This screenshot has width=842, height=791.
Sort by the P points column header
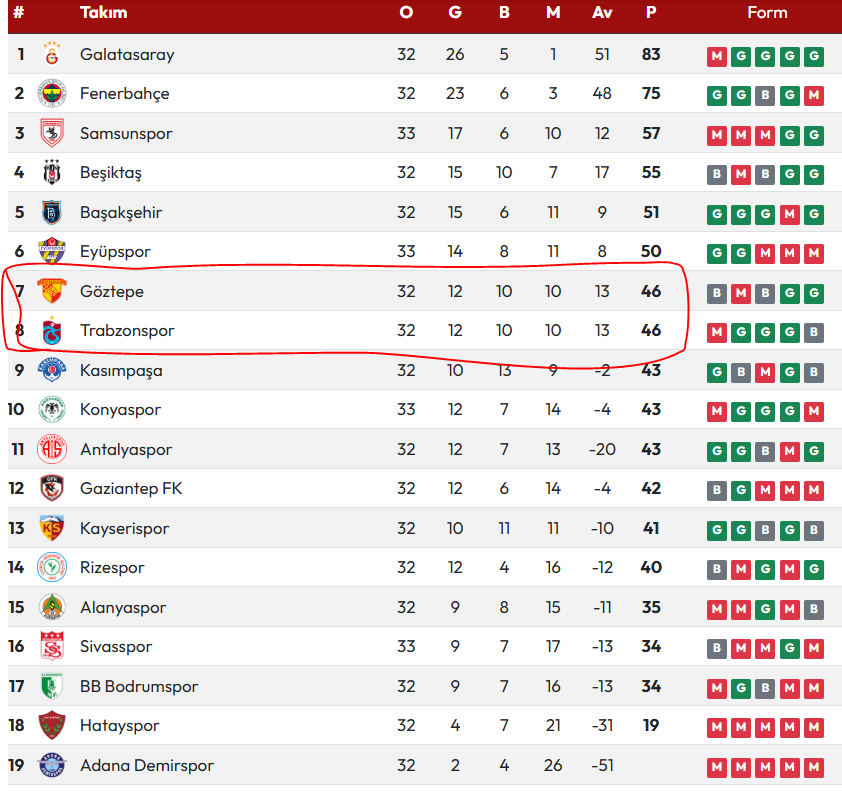pyautogui.click(x=651, y=12)
